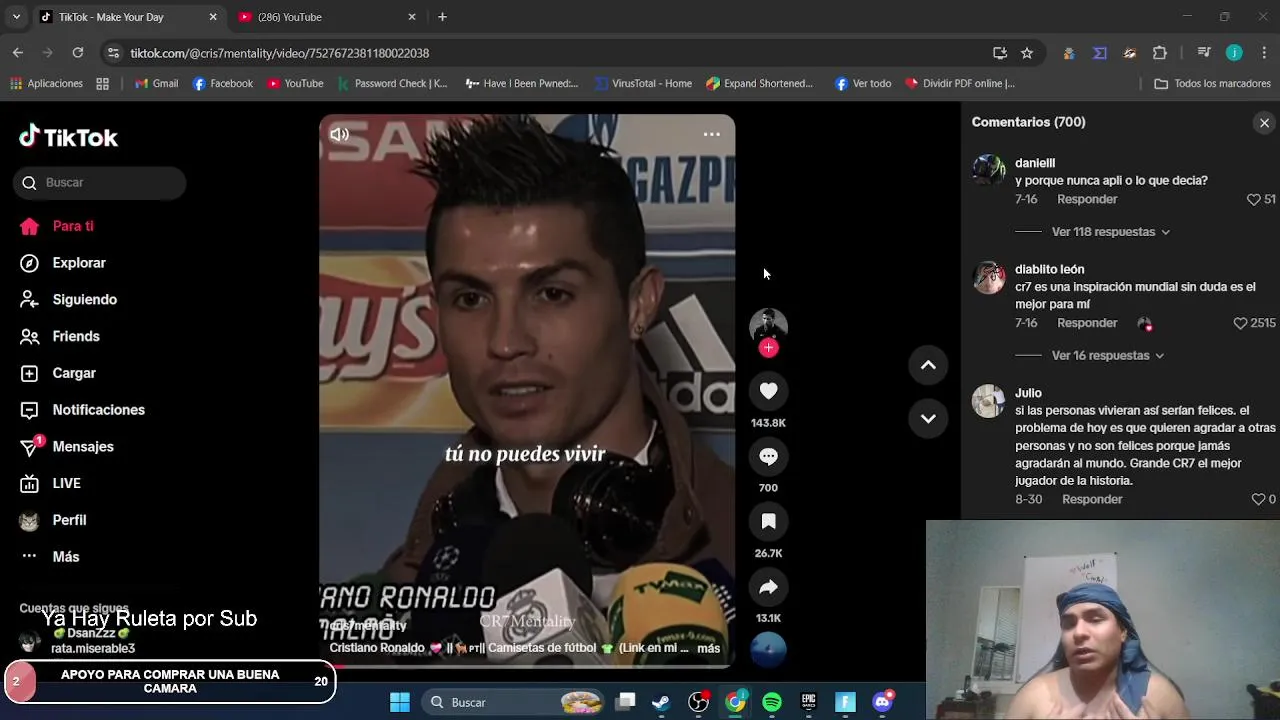Open the Windows Start menu
Screen dimensions: 1280x720
(x=400, y=703)
